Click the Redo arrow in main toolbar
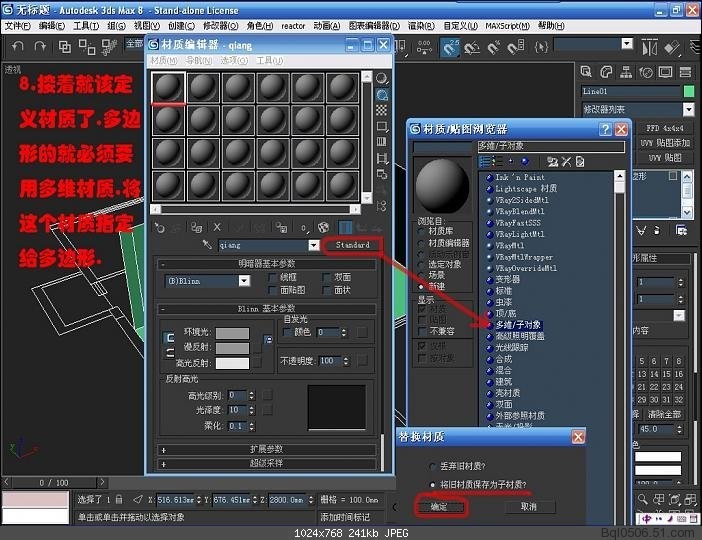Viewport: 702px width, 540px height. coord(40,47)
